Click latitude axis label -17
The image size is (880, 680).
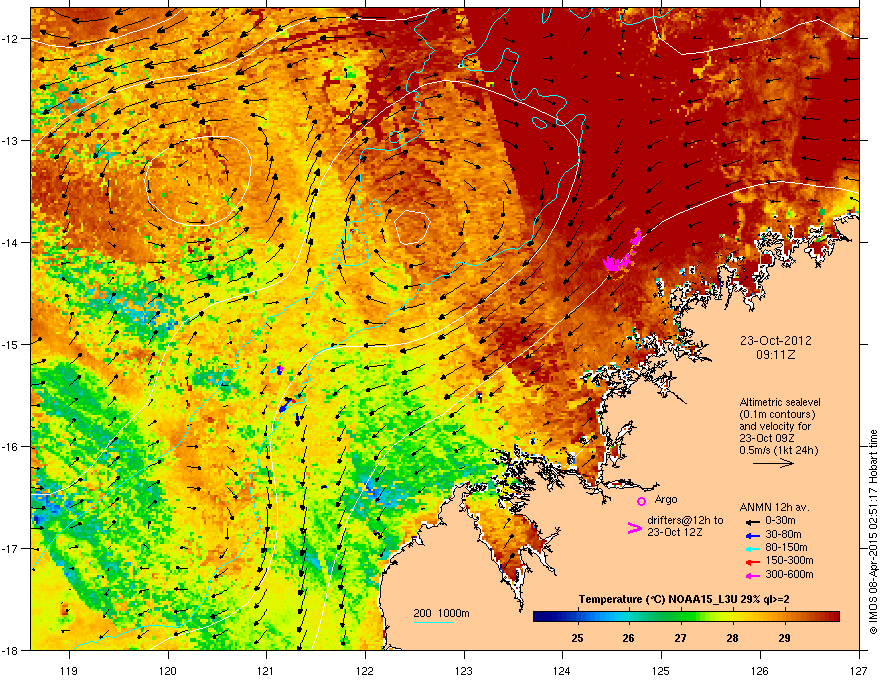click(9, 548)
